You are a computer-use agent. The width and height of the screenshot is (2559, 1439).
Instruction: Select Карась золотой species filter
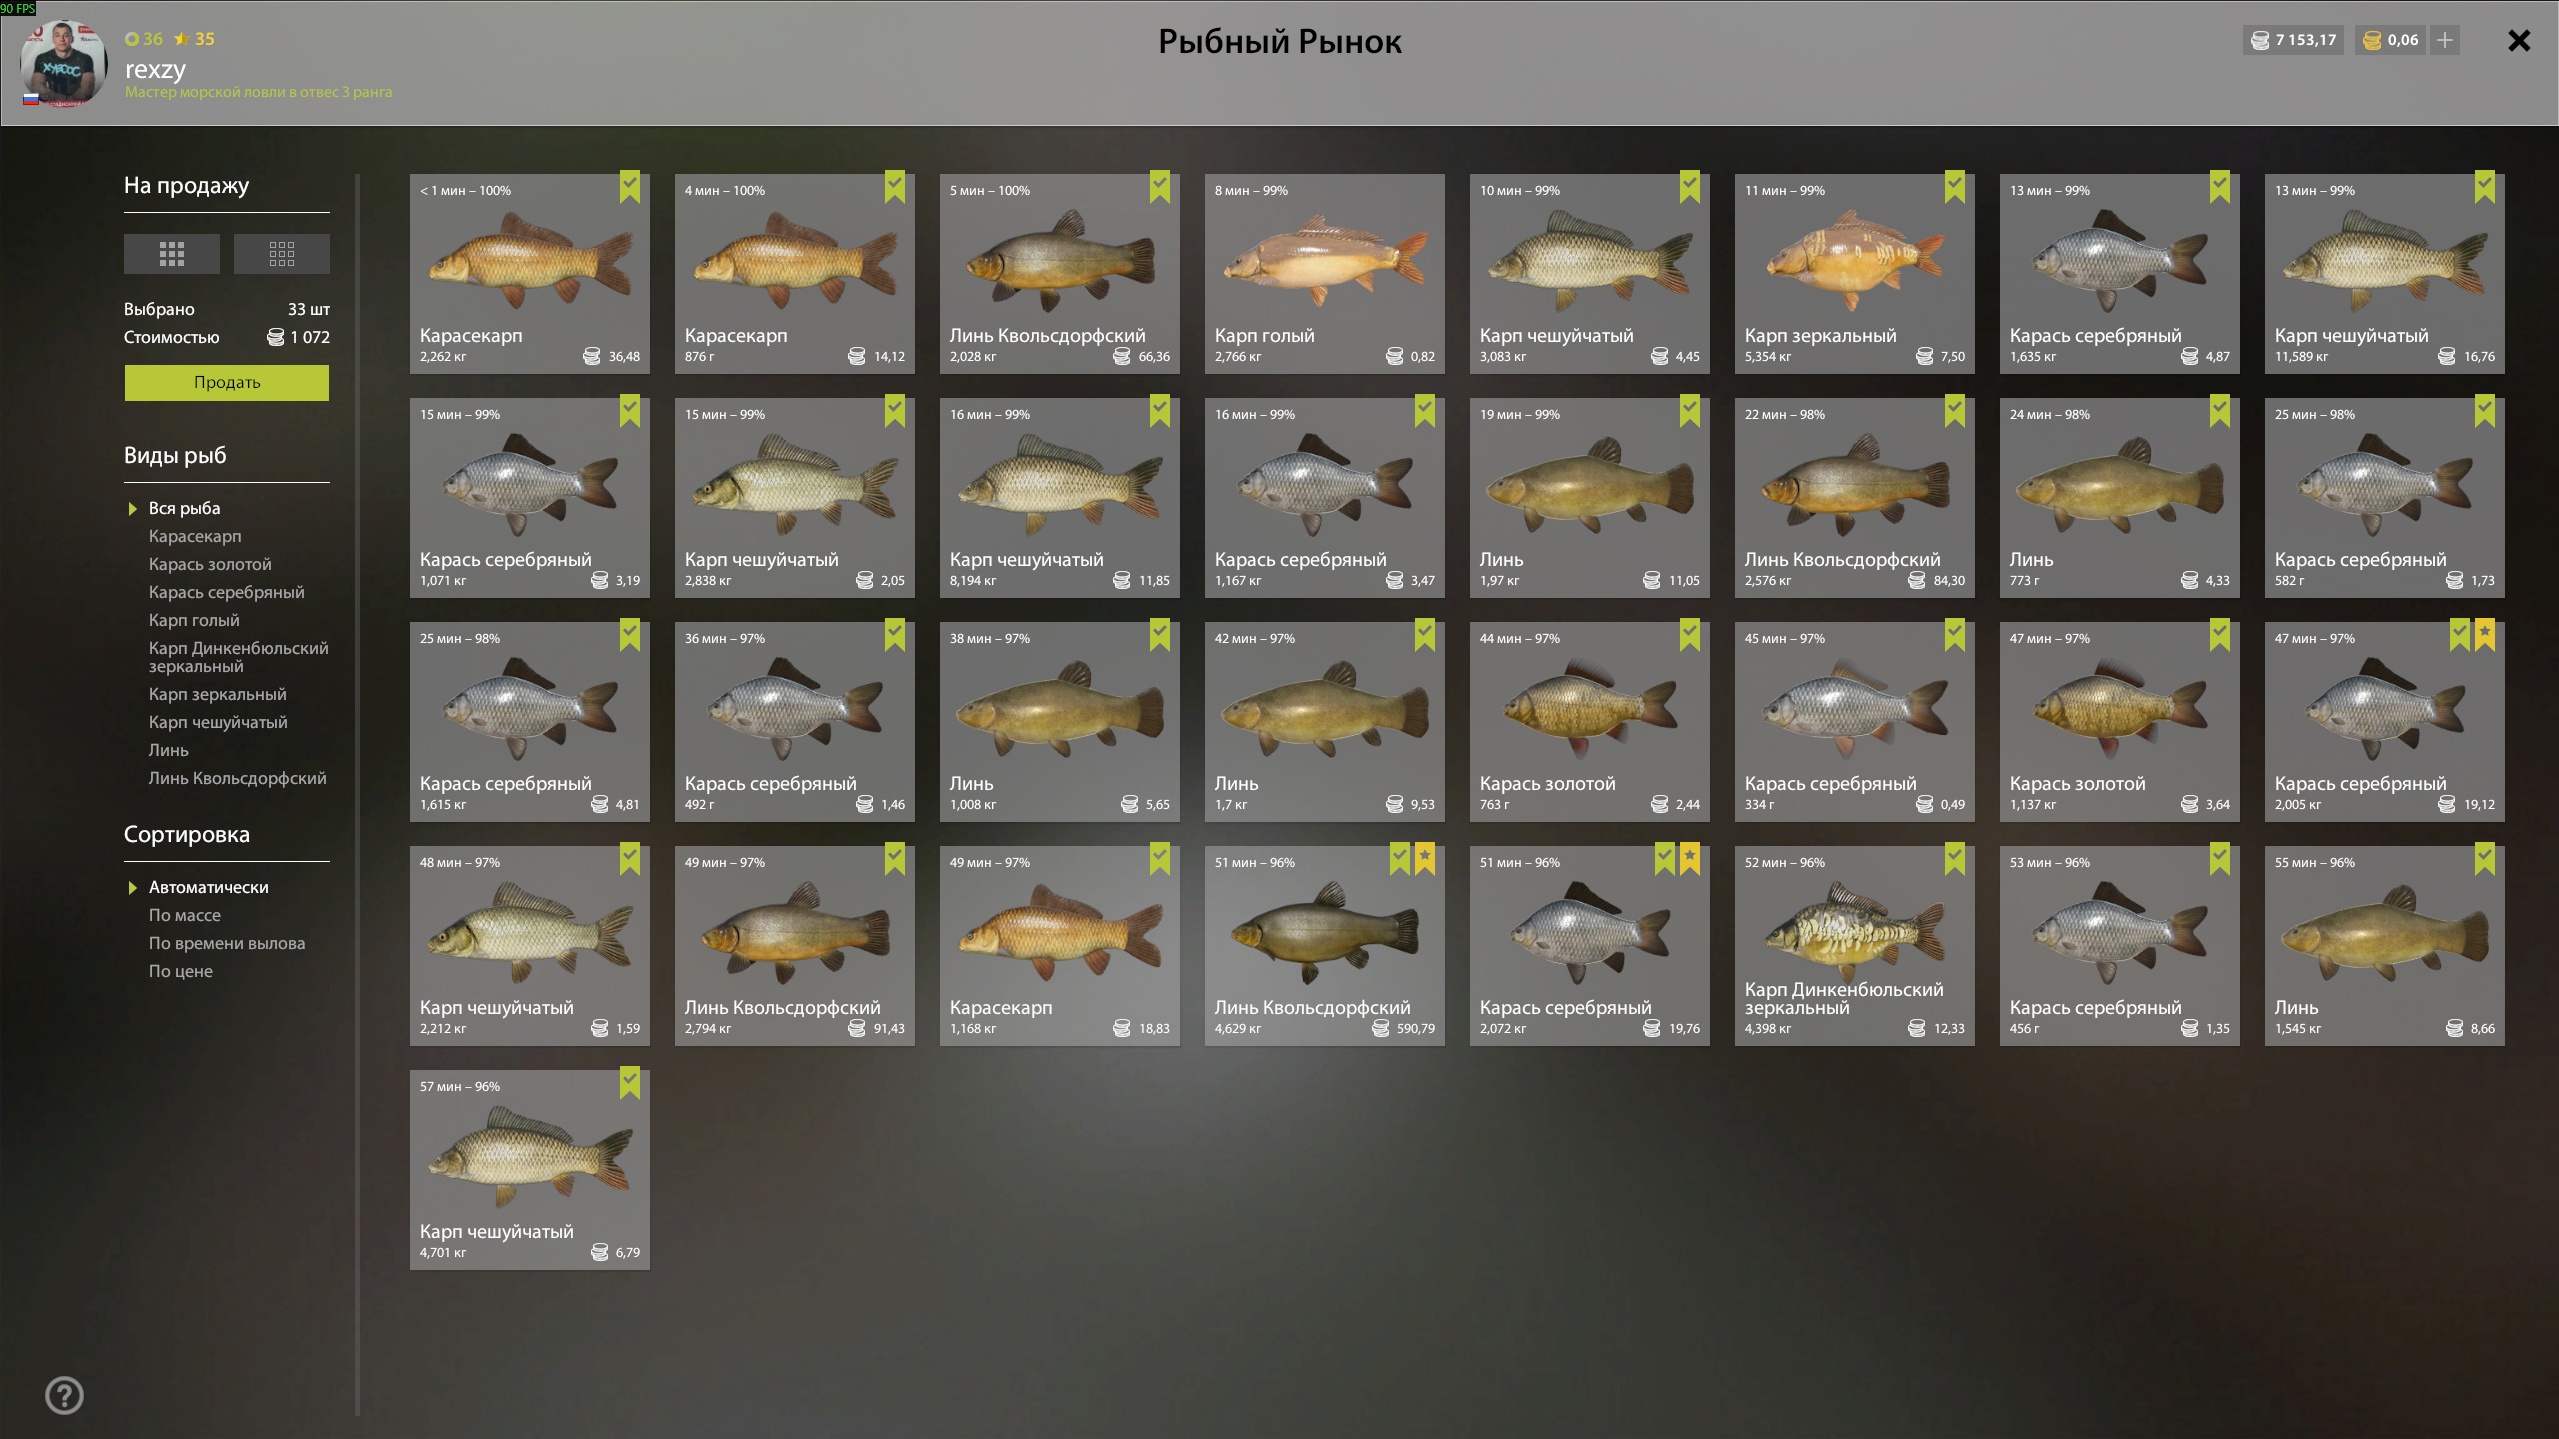pyautogui.click(x=210, y=564)
